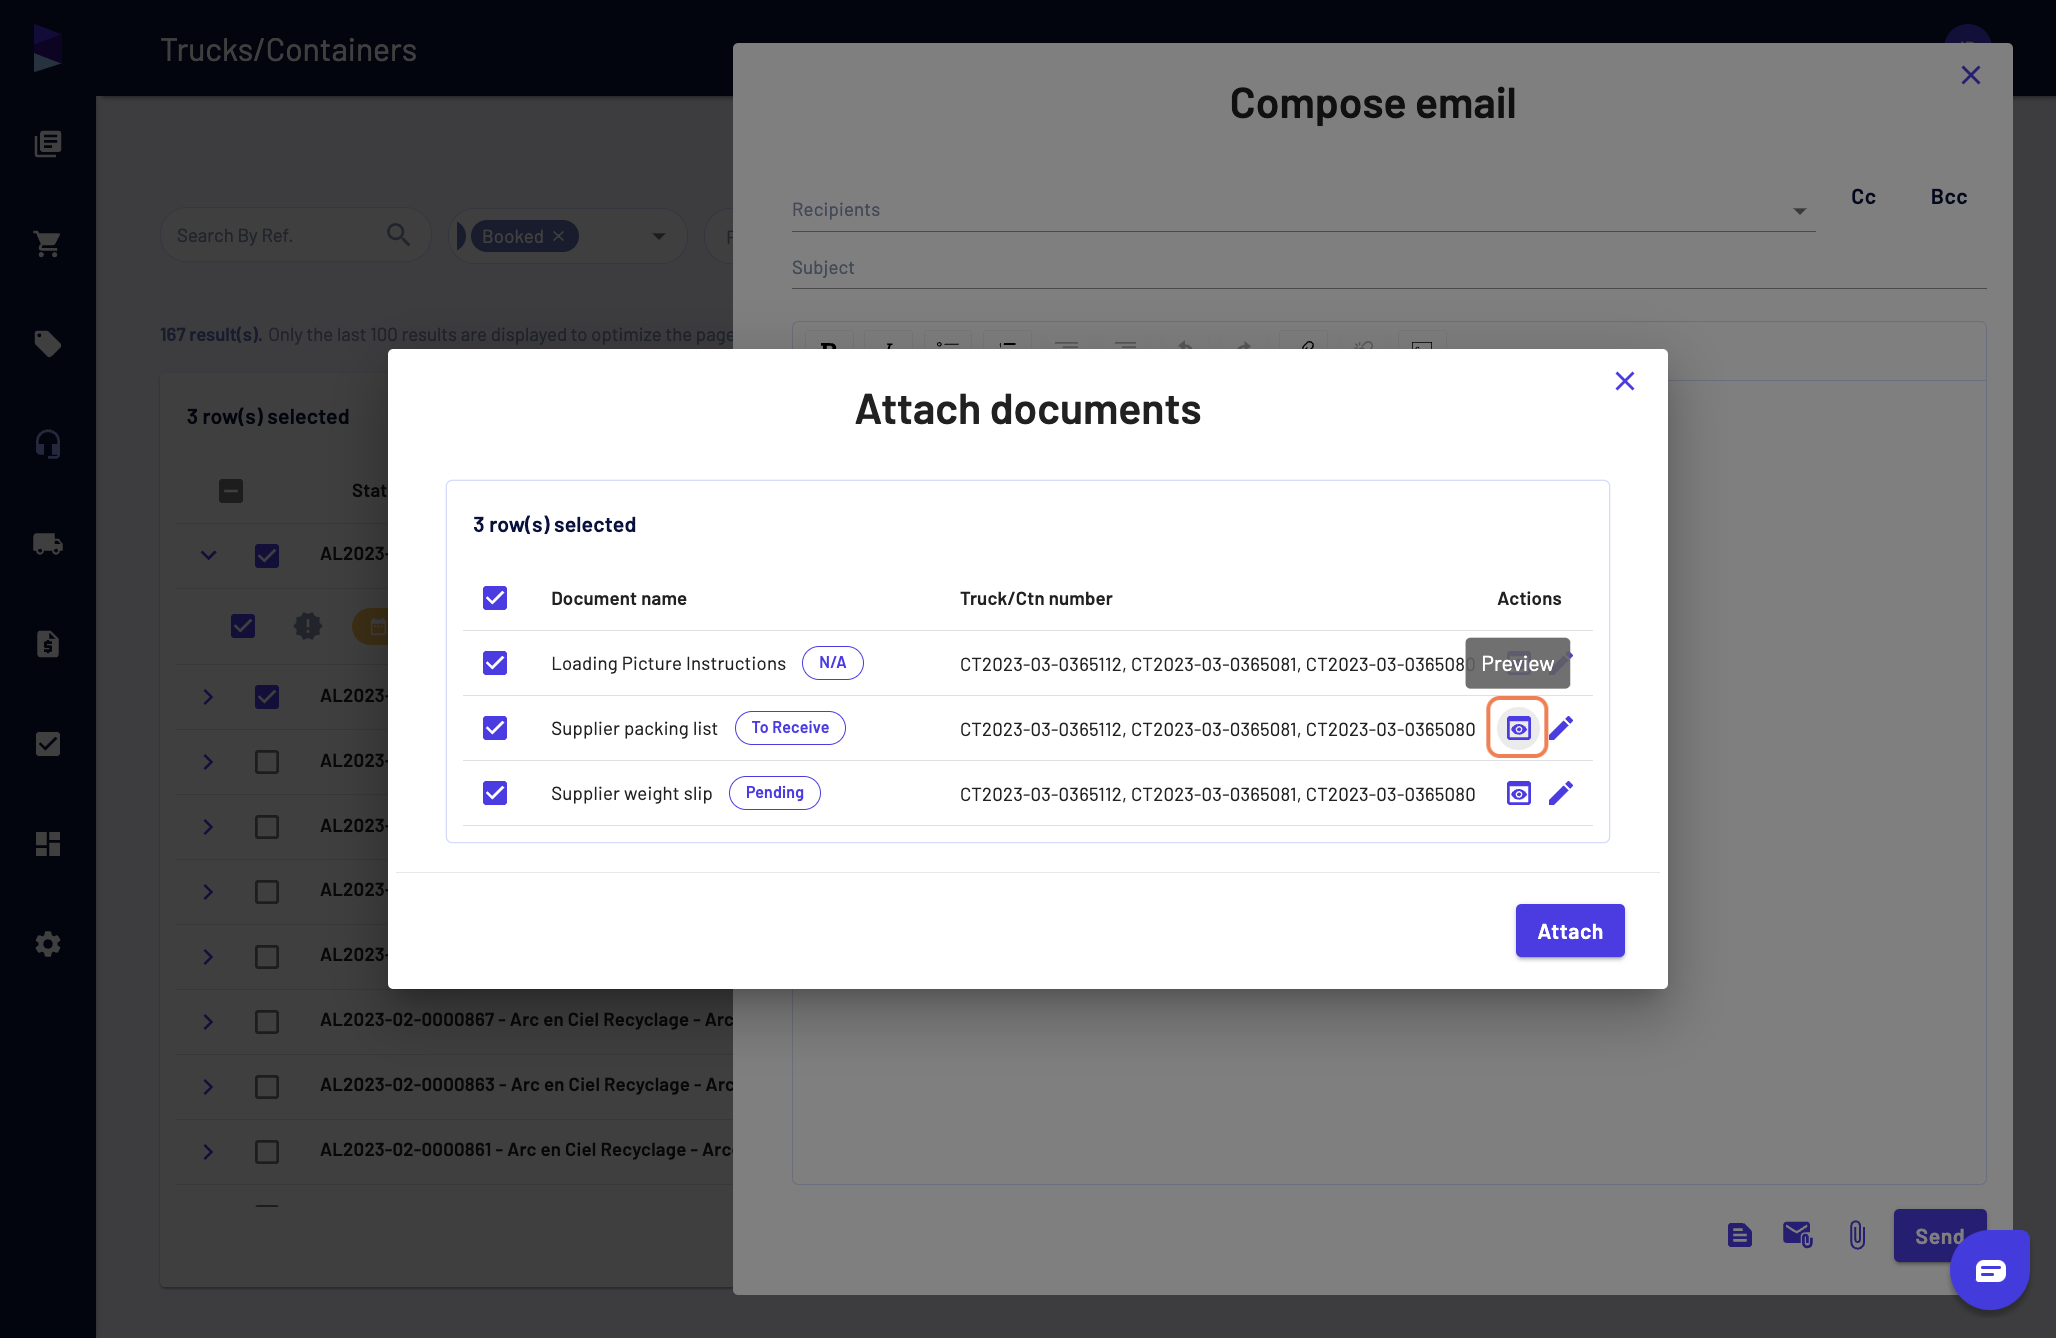2056x1338 pixels.
Task: Open the library documents sidebar icon
Action: [x=47, y=144]
